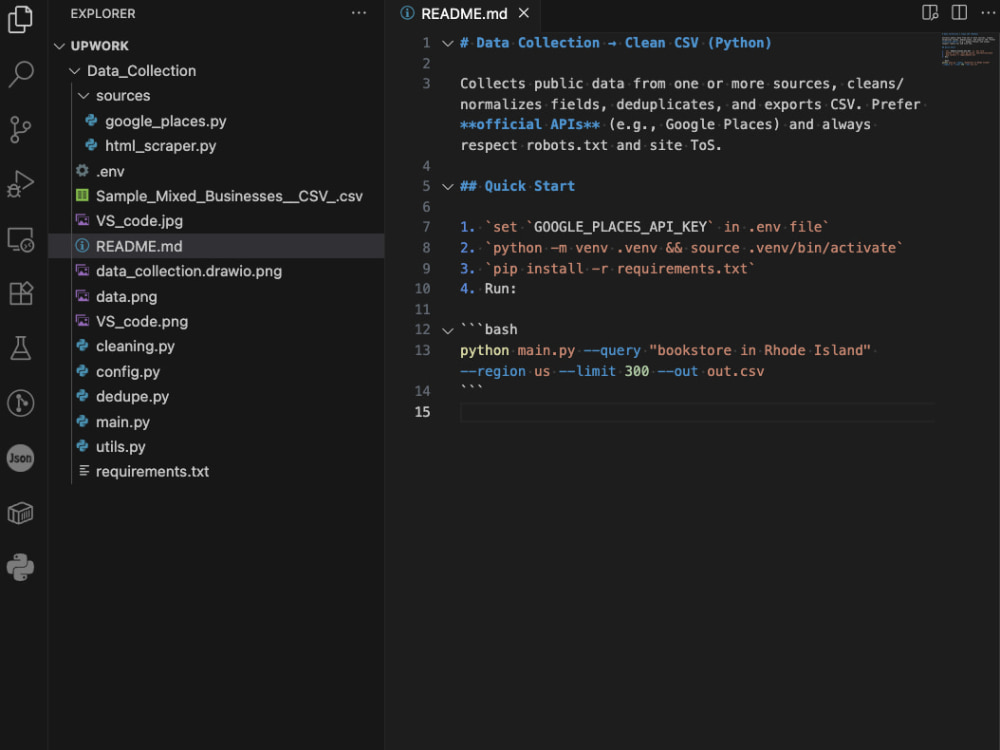This screenshot has width=1000, height=750.
Task: Collapse the Data_Collection folder
Action: [x=75, y=71]
